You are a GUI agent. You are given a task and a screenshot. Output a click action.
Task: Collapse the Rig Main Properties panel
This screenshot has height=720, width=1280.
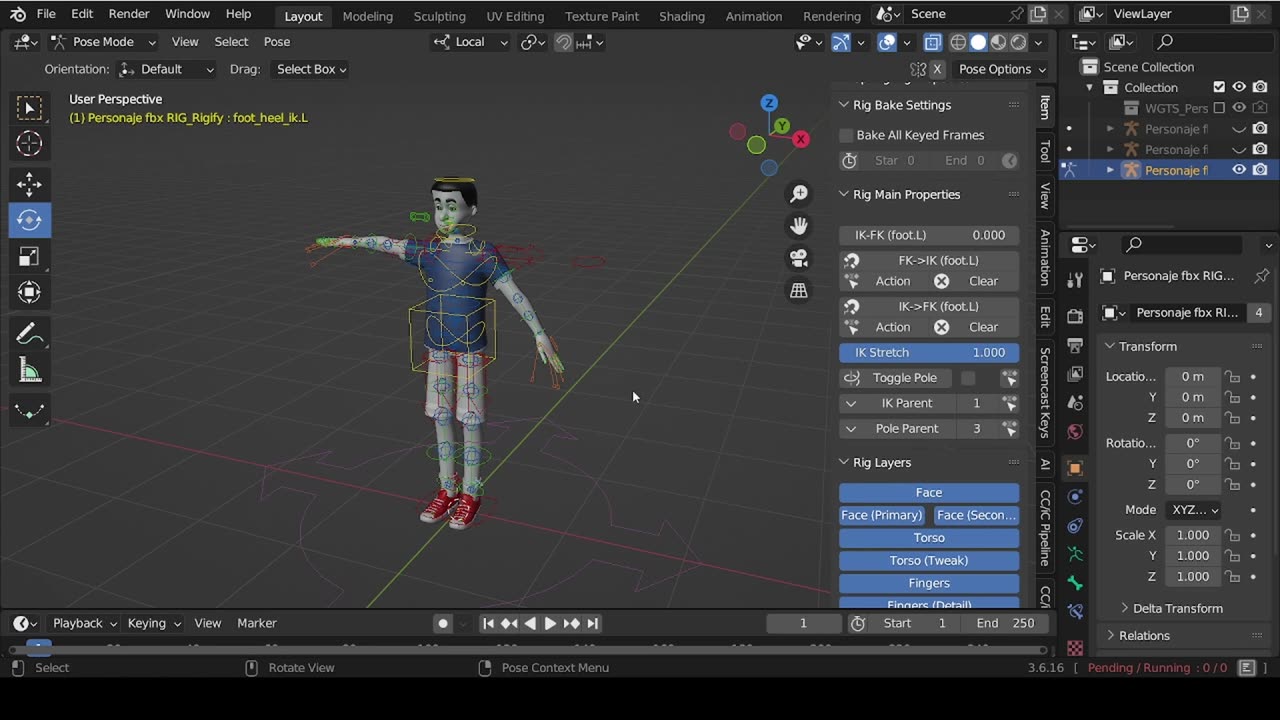[x=843, y=194]
